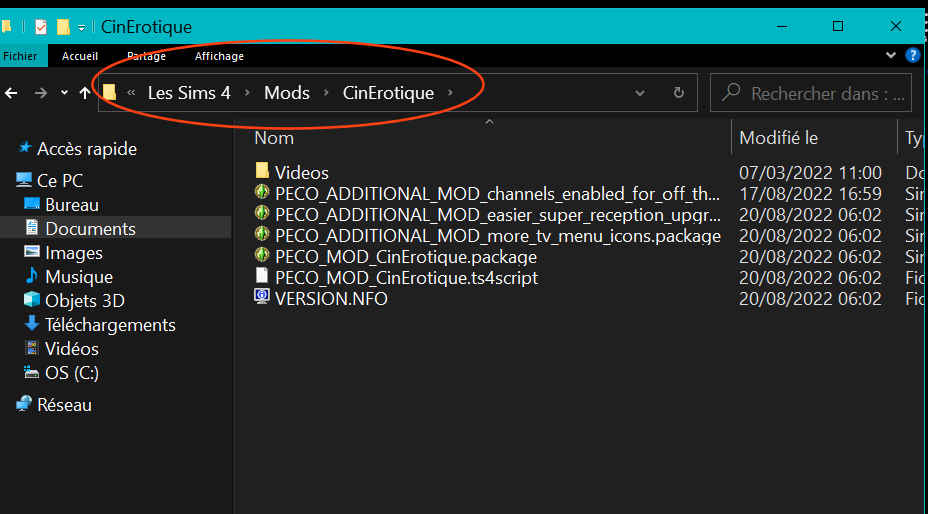
Task: Click Properties icon in quick access toolbar
Action: 40,27
